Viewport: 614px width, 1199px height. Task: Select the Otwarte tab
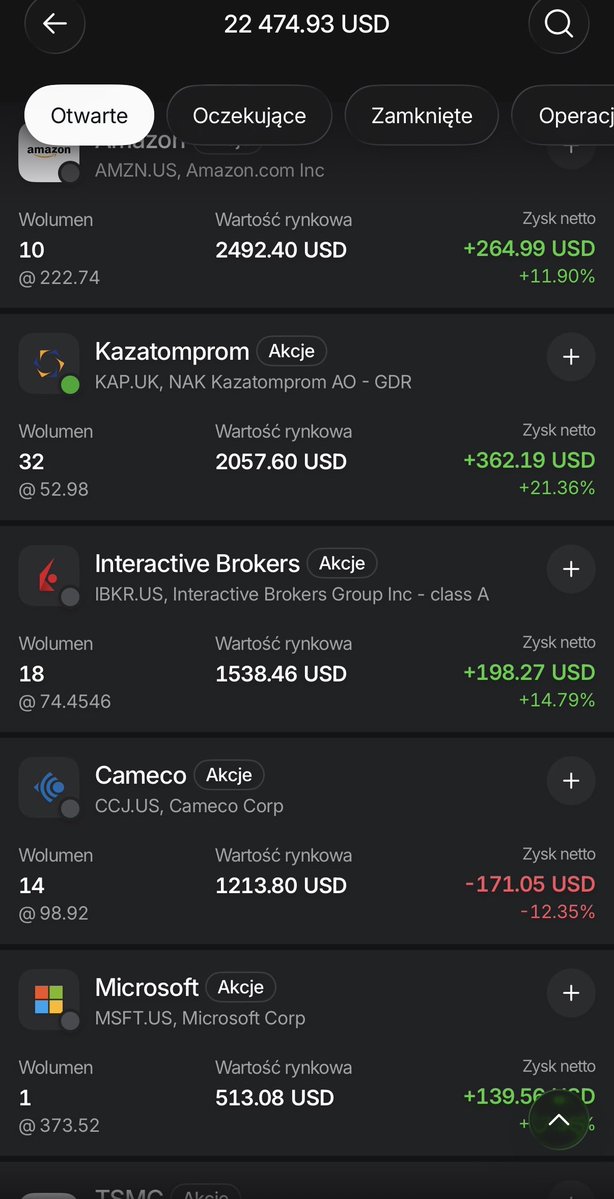(x=89, y=115)
